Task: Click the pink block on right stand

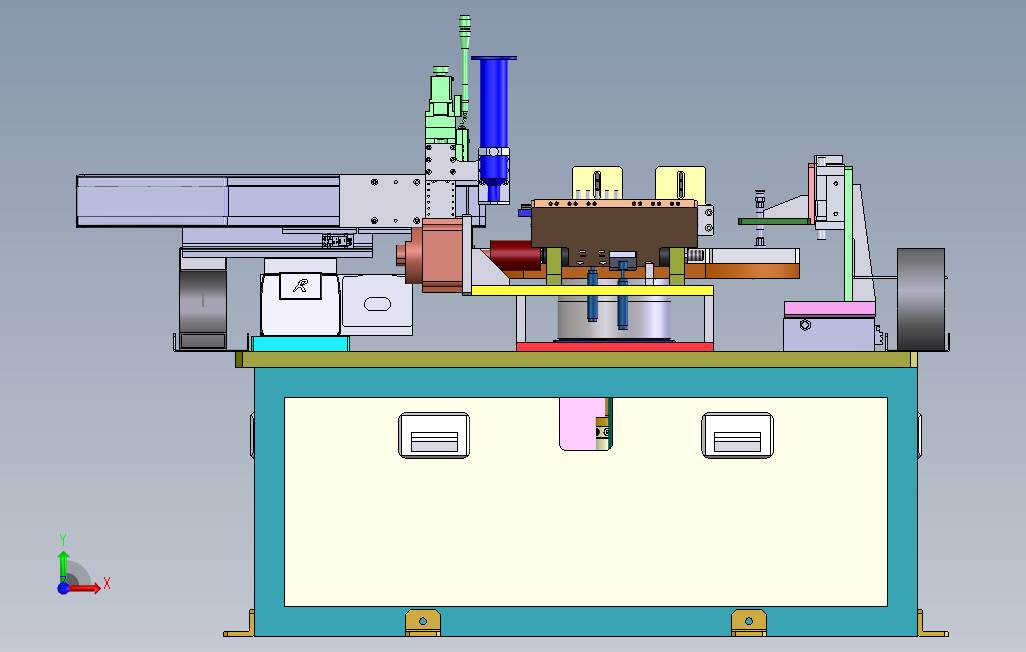Action: (x=830, y=308)
